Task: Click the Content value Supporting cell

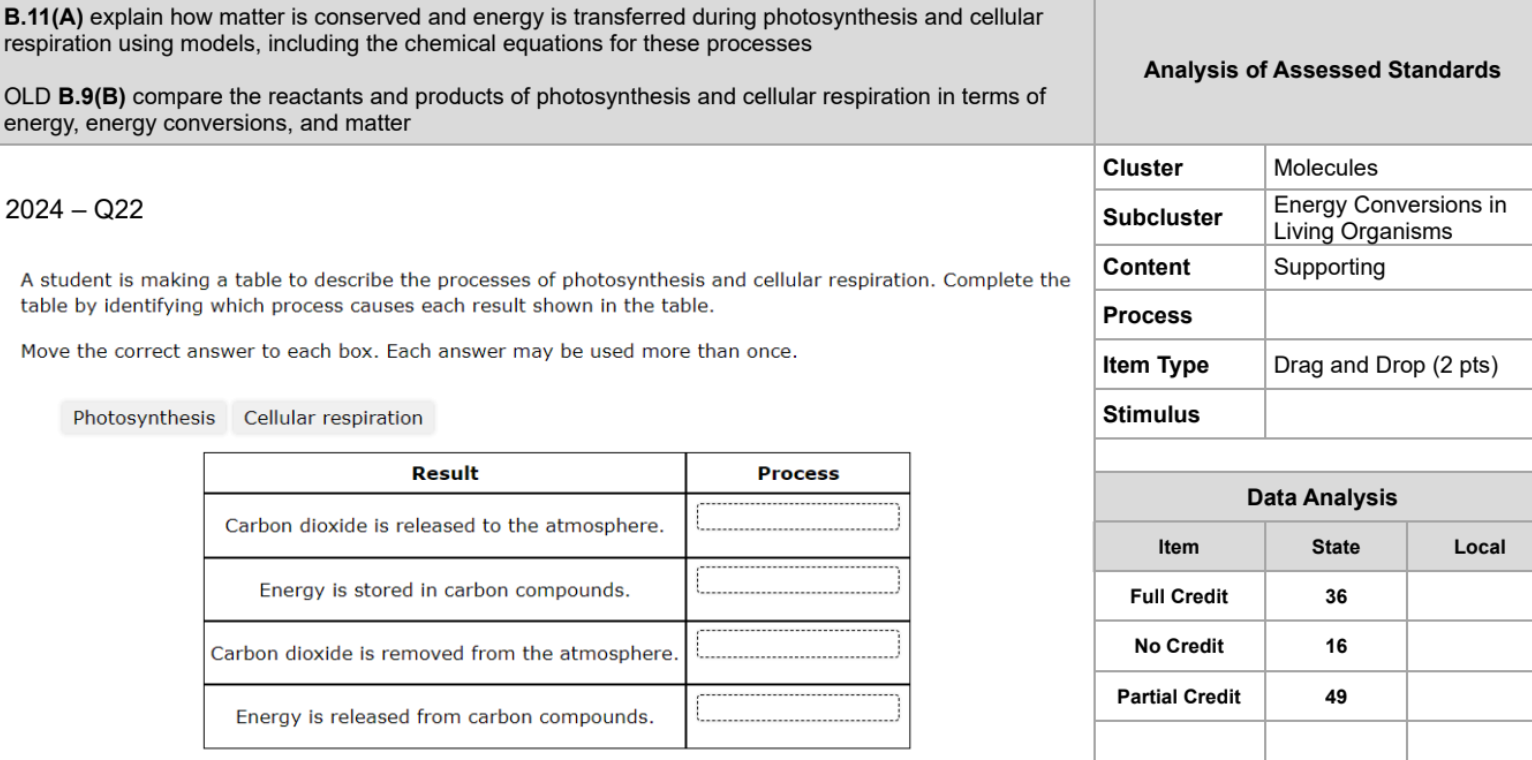Action: 1398,268
